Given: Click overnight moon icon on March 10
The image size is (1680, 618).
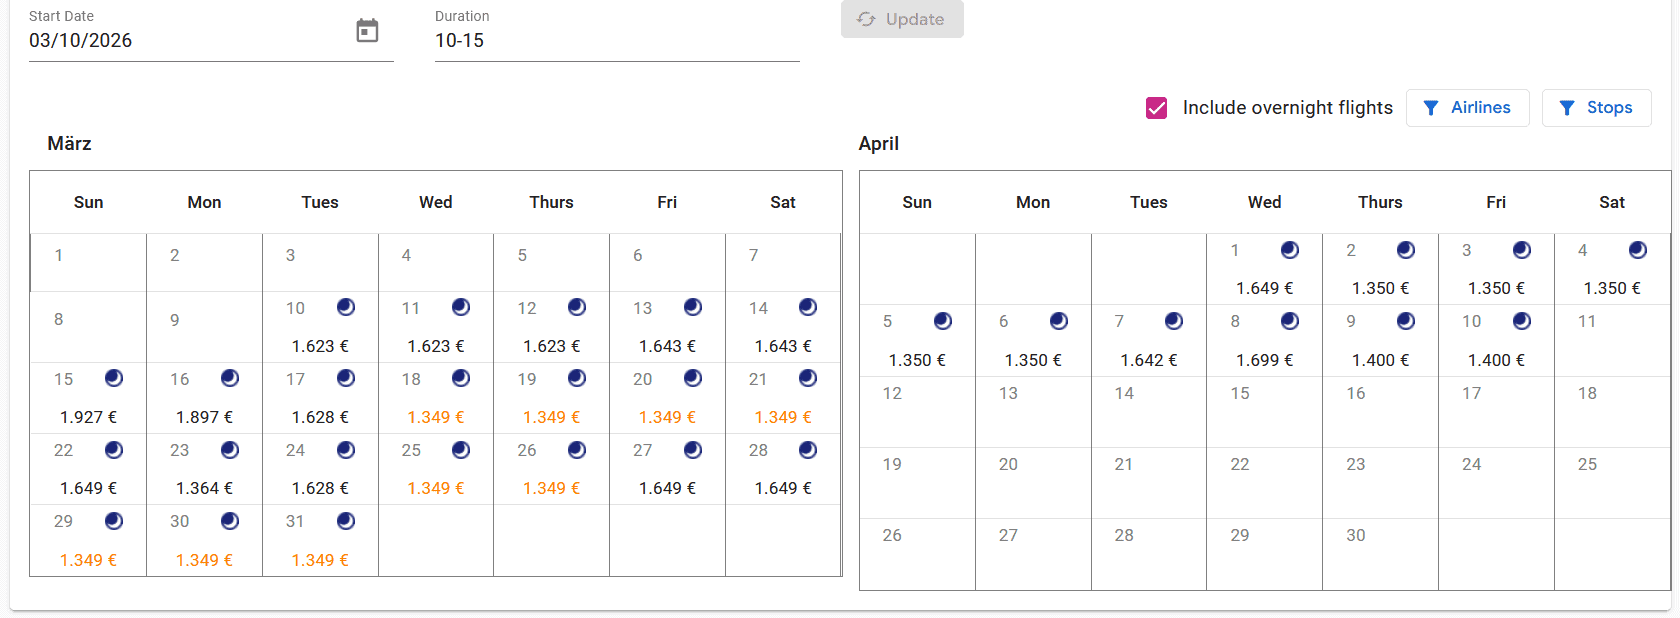Looking at the screenshot, I should (346, 307).
